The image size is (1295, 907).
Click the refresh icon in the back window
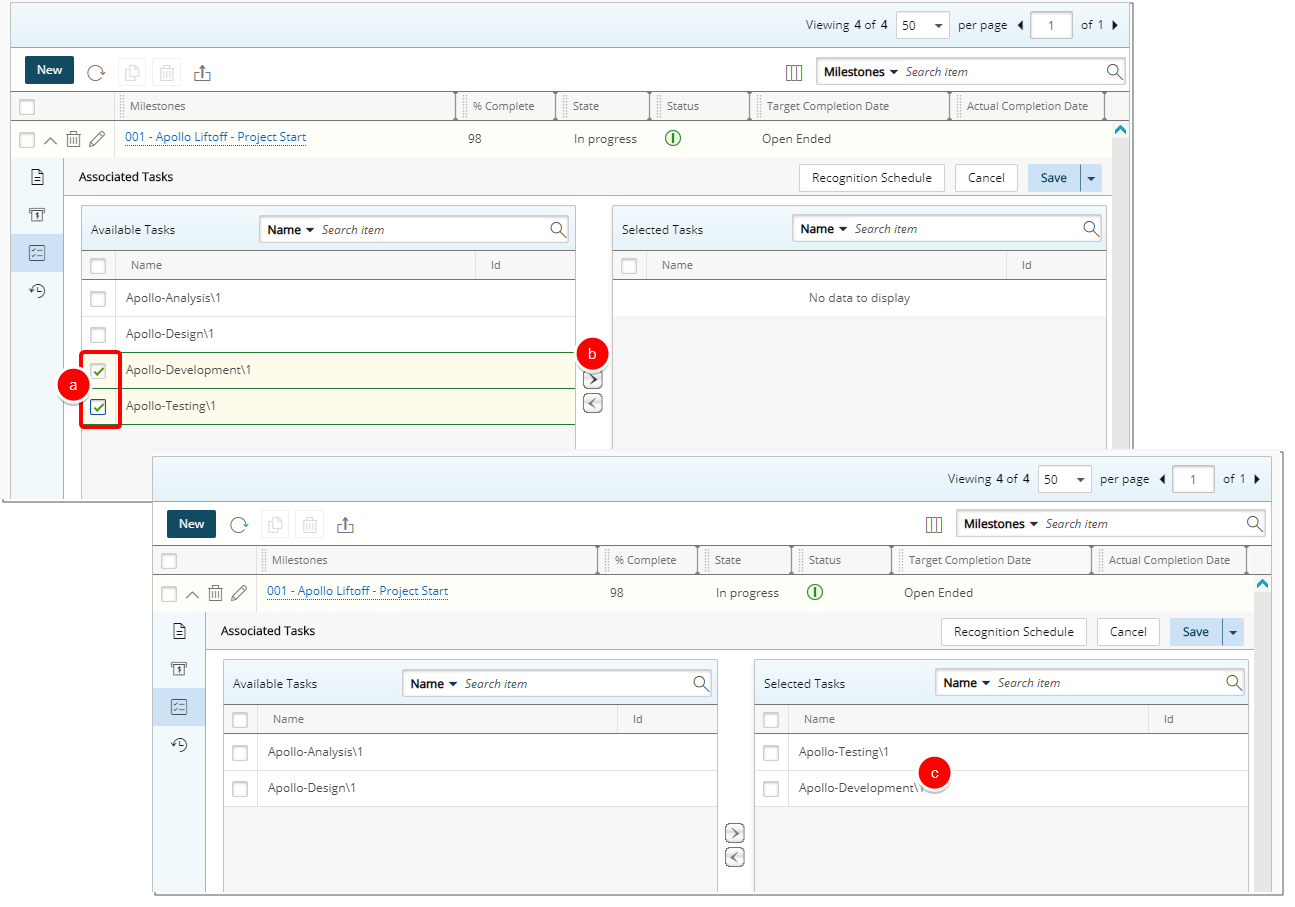[x=96, y=72]
